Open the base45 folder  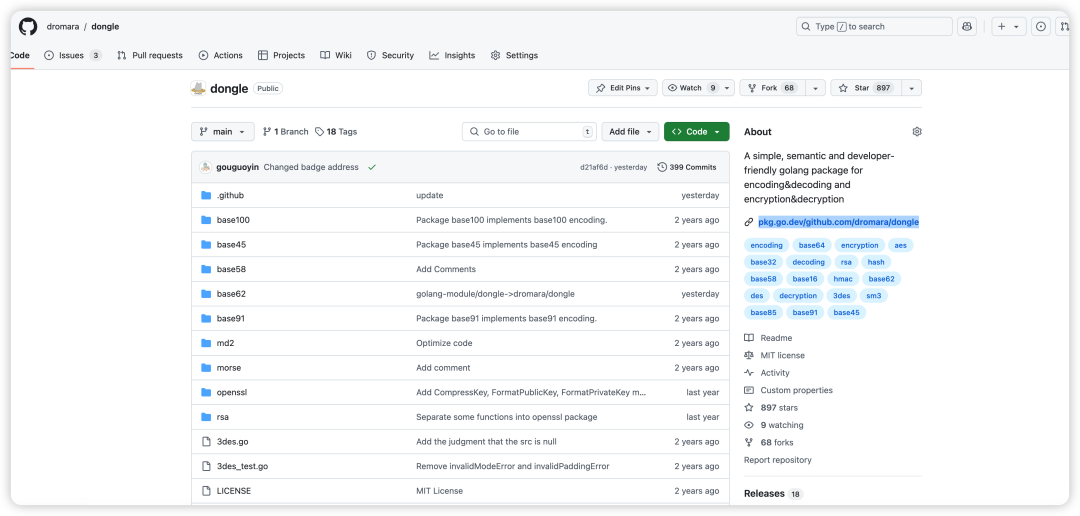click(x=231, y=245)
